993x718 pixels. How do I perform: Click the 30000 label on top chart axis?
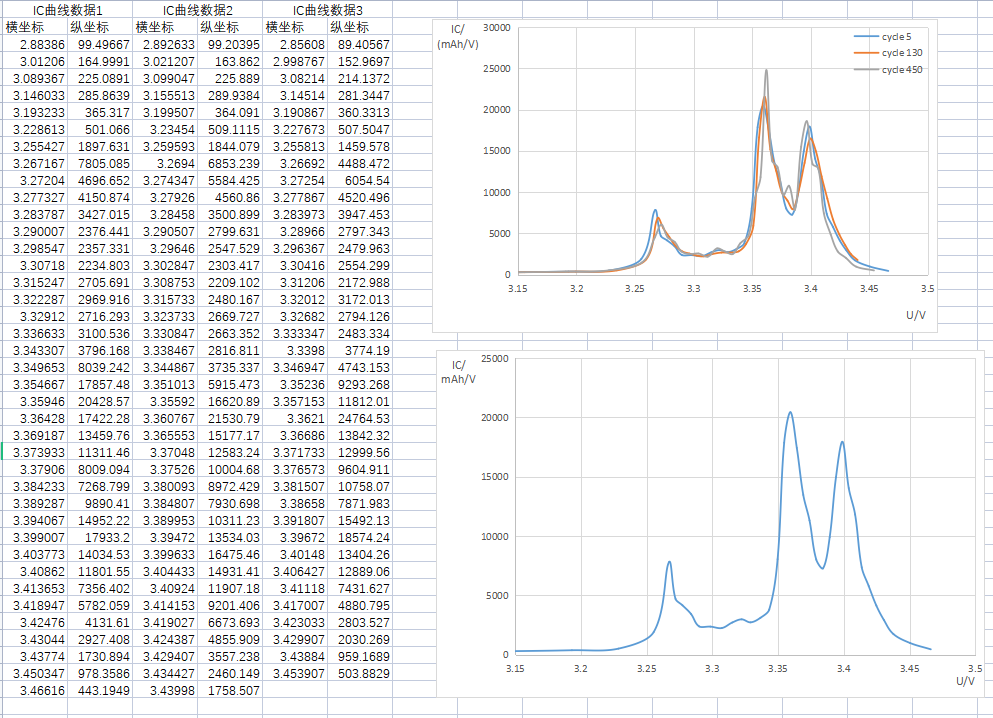click(497, 28)
